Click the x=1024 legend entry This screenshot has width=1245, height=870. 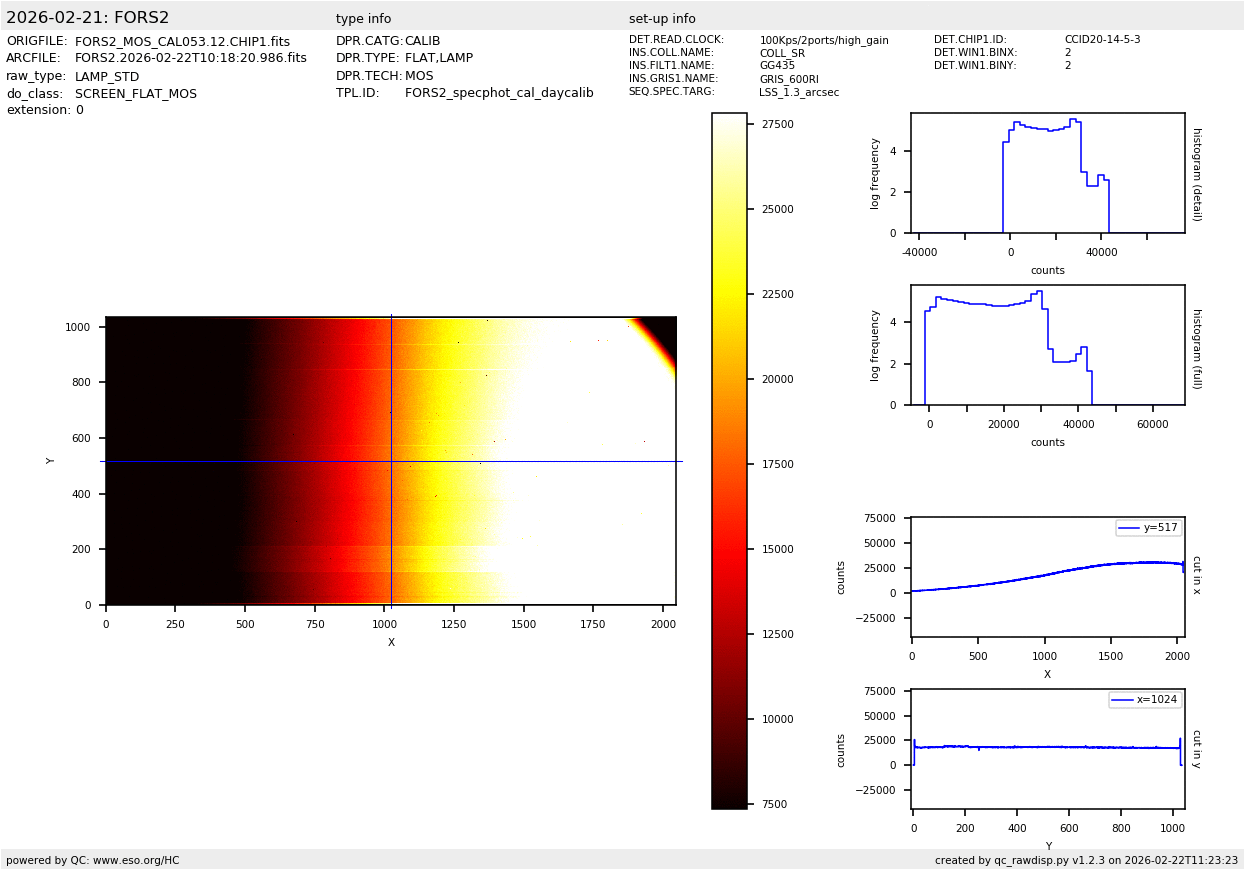coord(1145,700)
